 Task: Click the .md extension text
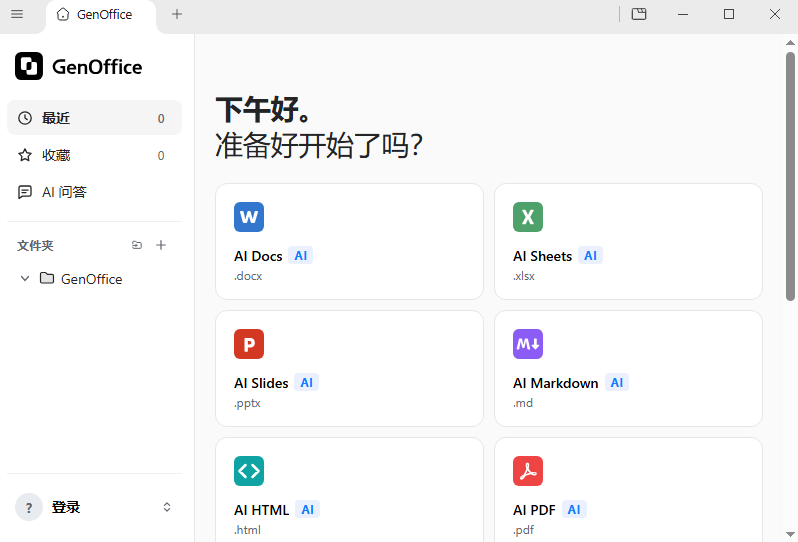[x=523, y=403]
